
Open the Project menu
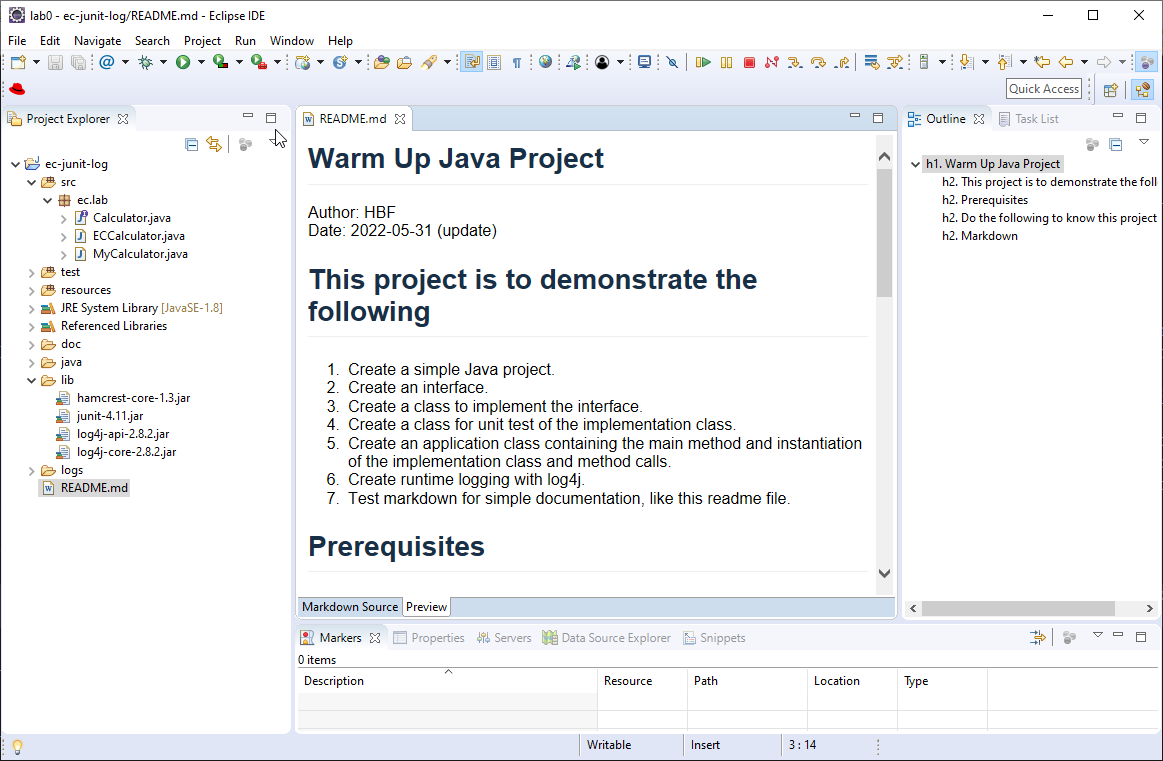coord(202,41)
